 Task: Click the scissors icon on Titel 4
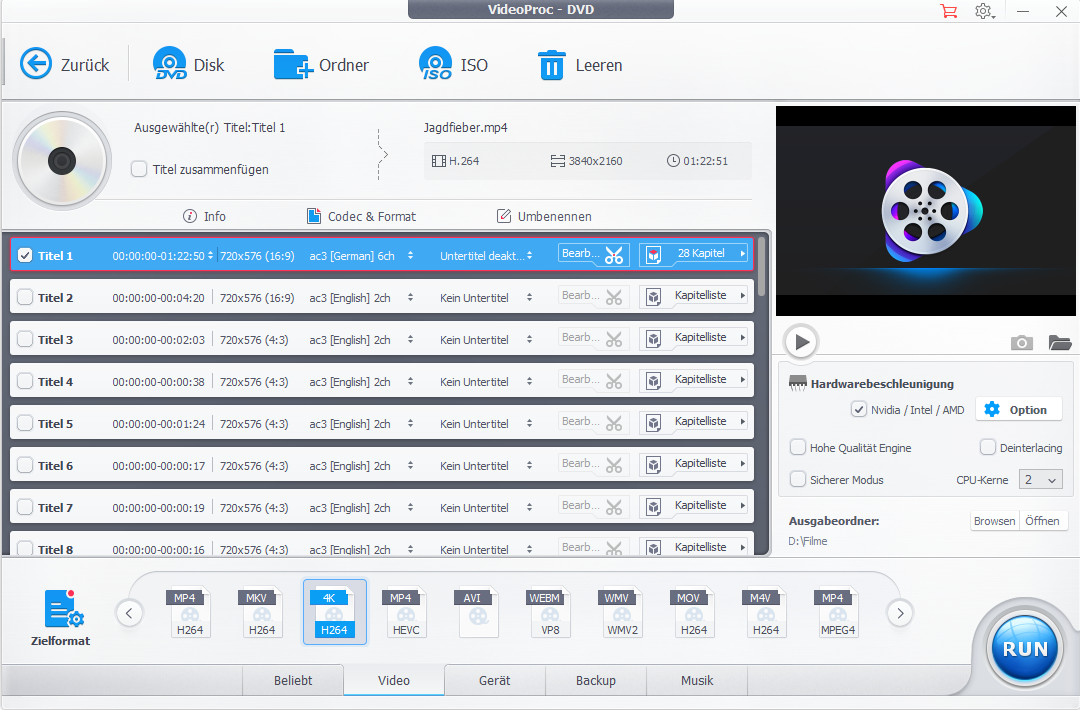click(x=614, y=382)
